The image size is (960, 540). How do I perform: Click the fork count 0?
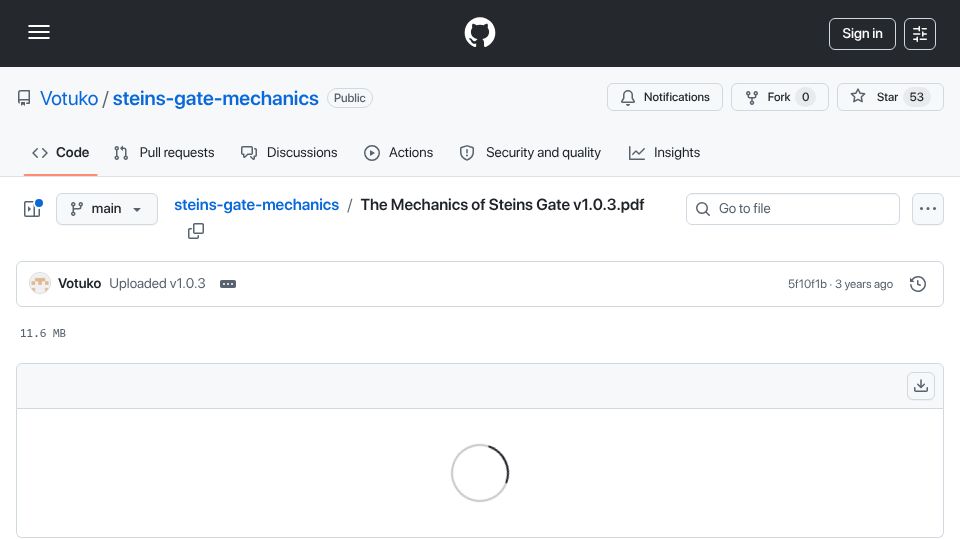[x=806, y=97]
